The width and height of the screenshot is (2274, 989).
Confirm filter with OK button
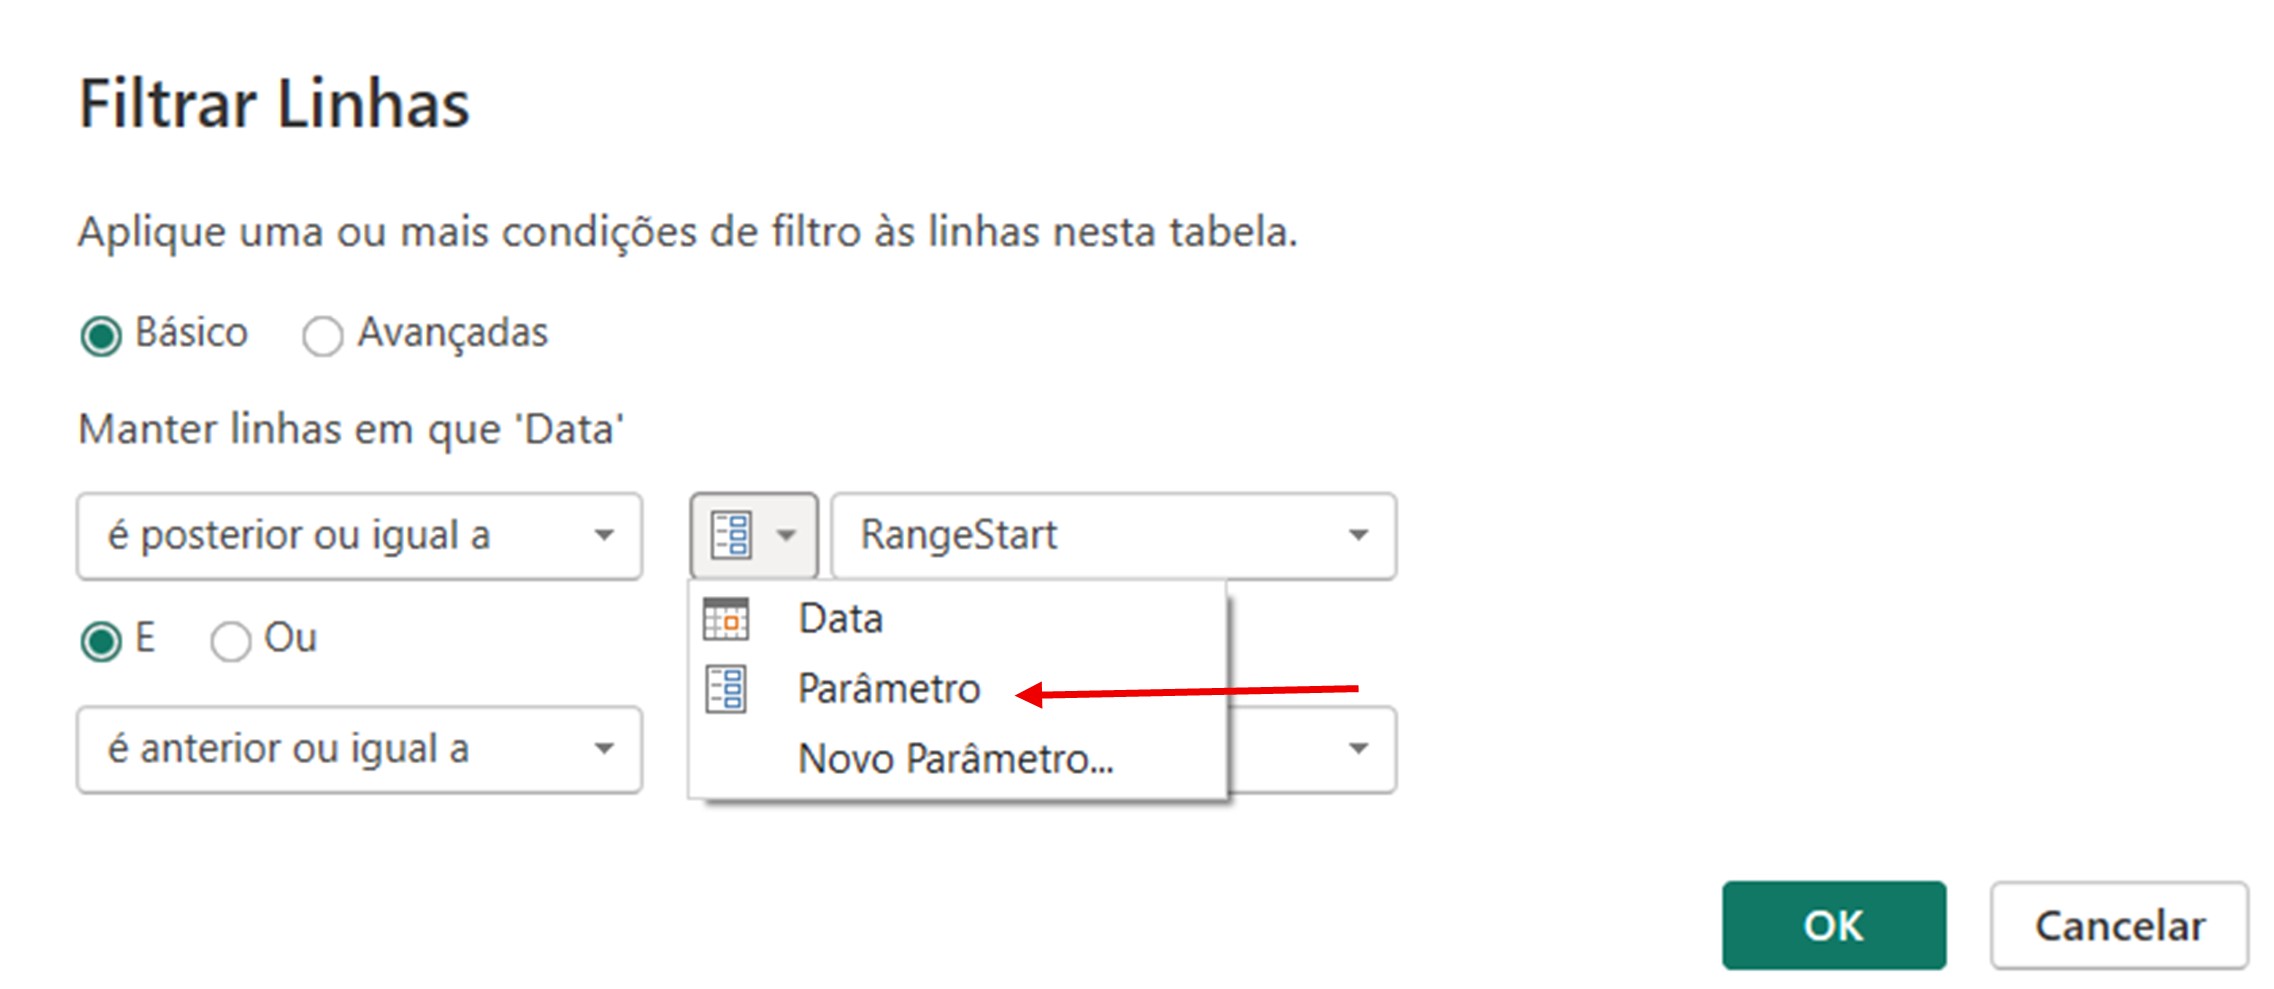(1834, 926)
